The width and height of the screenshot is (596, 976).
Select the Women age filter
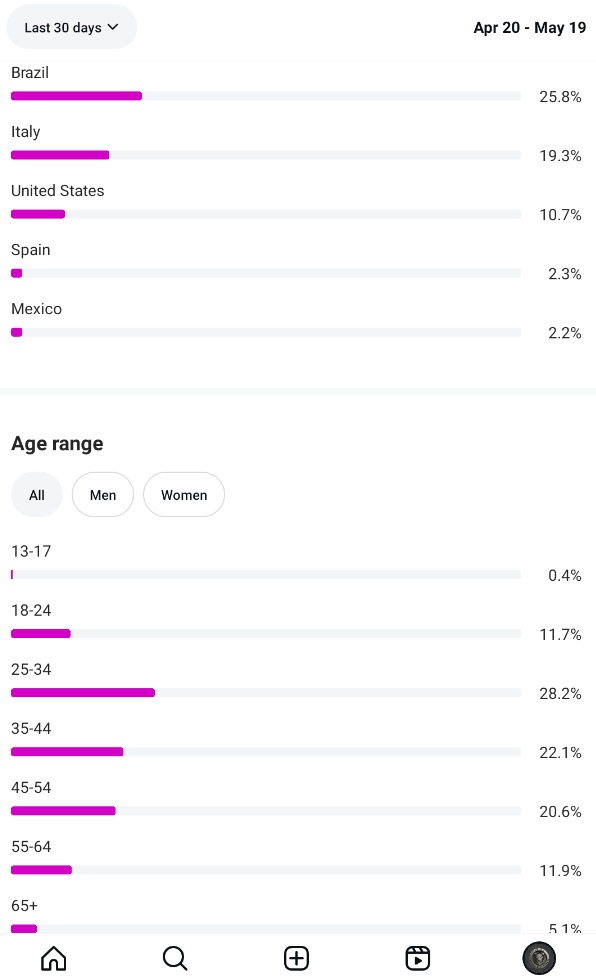pyautogui.click(x=184, y=495)
